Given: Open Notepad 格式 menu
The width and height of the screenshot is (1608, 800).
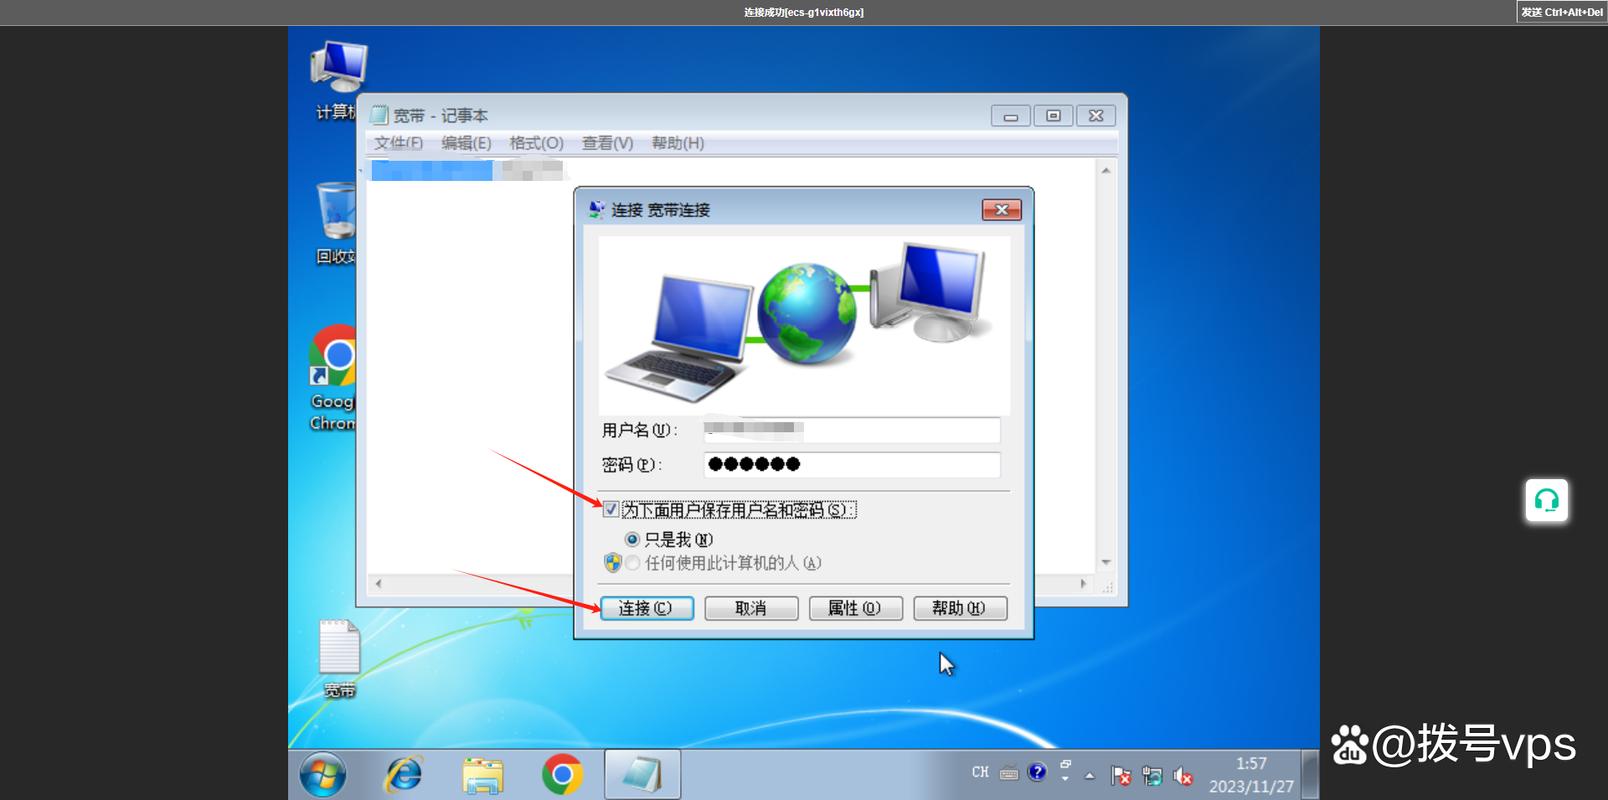Looking at the screenshot, I should 536,143.
